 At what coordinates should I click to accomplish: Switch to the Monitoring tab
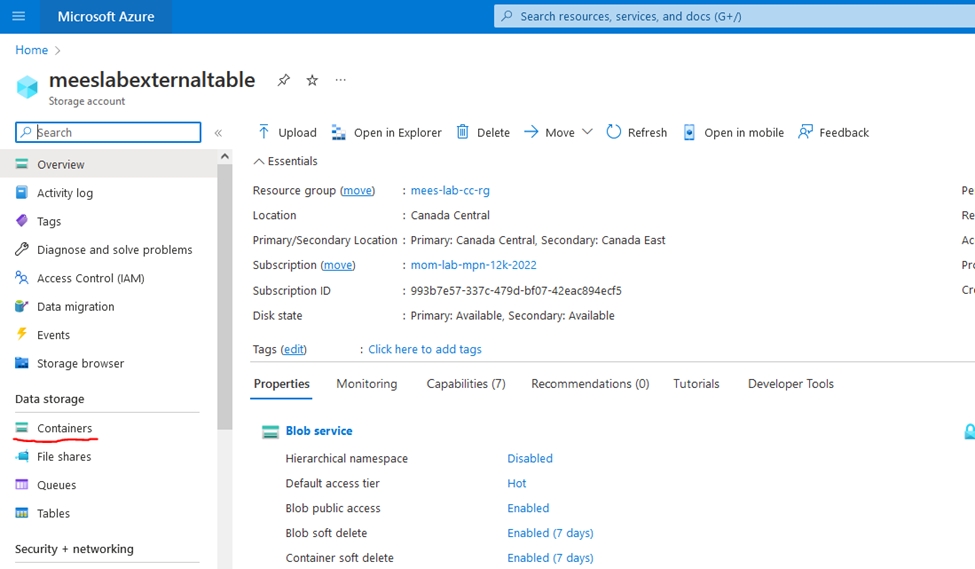(x=366, y=384)
